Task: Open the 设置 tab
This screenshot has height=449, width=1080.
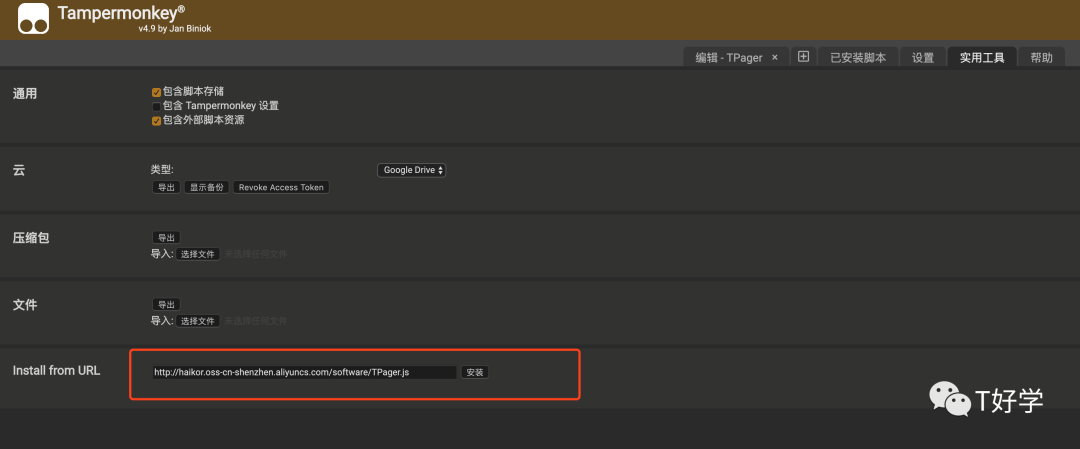Action: 923,58
